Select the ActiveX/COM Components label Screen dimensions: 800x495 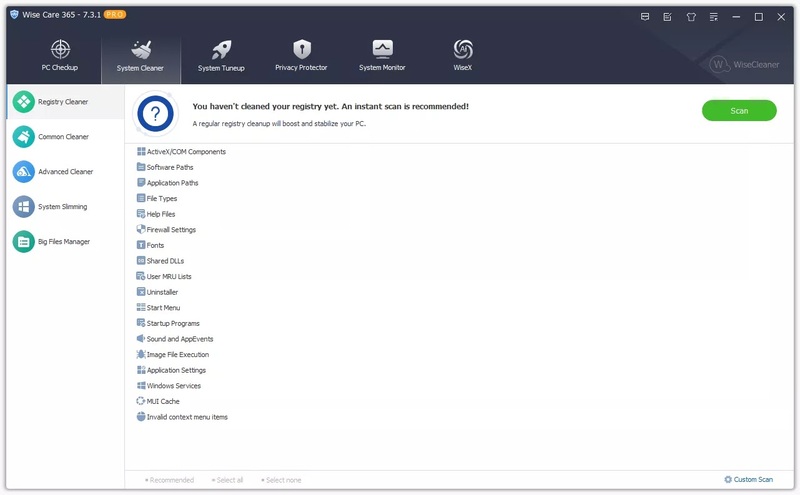pyautogui.click(x=186, y=152)
